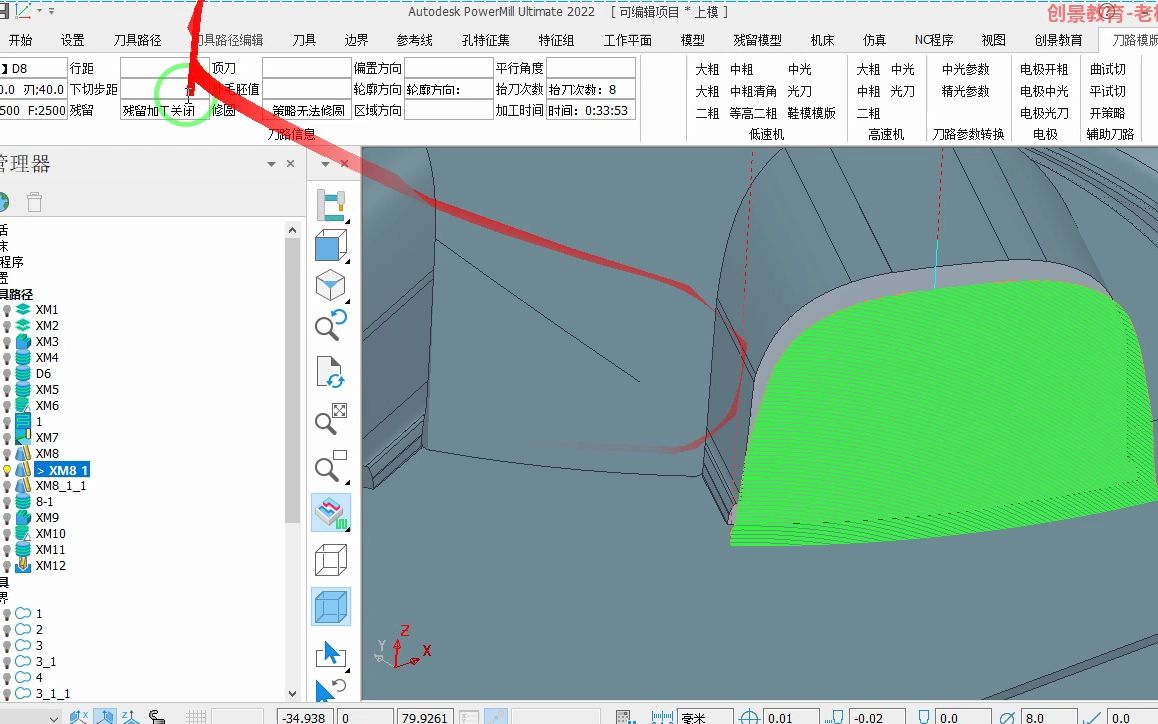Image resolution: width=1158 pixels, height=724 pixels.
Task: Click the XM3 toolpath strategy icon
Action: tap(23, 341)
